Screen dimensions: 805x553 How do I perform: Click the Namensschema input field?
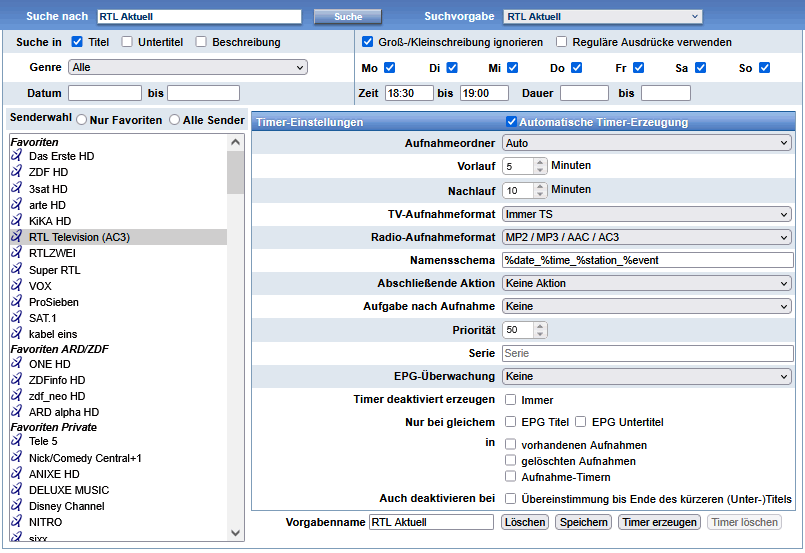coord(648,260)
